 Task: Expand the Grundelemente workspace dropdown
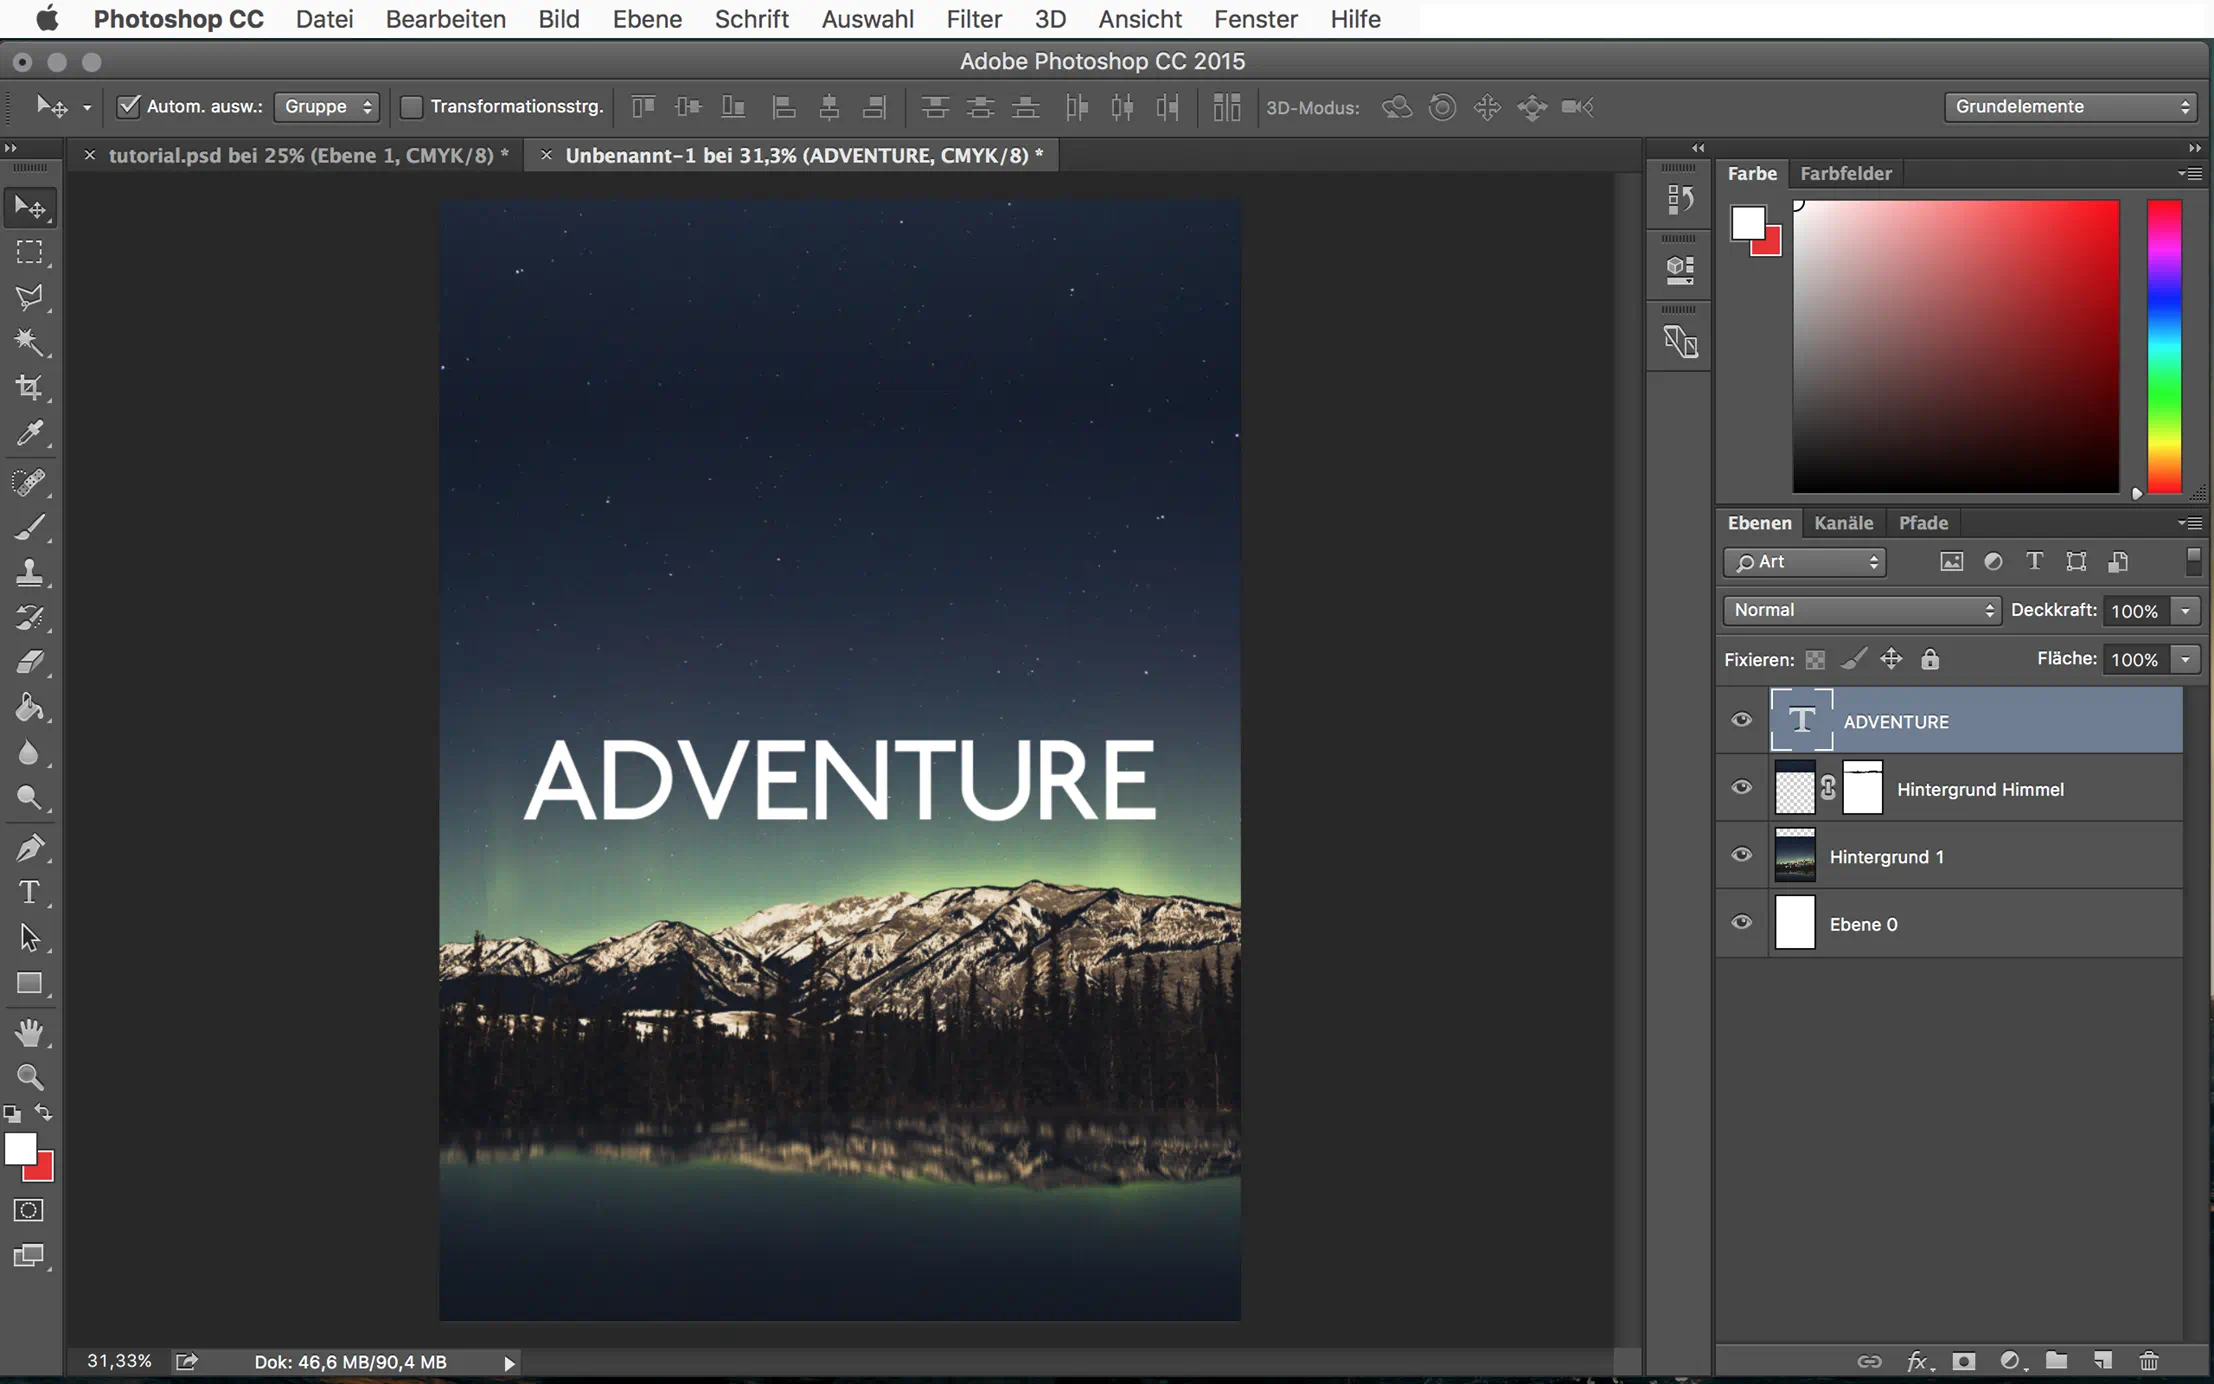point(2070,106)
